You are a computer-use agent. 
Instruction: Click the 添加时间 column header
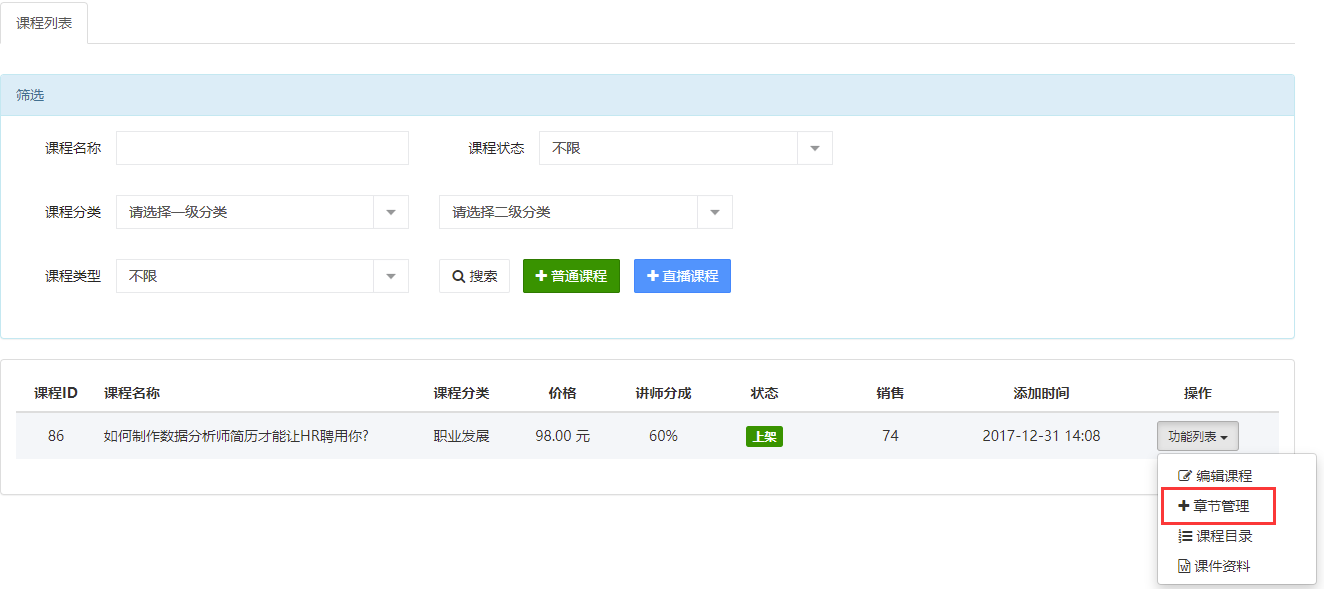tap(1041, 393)
